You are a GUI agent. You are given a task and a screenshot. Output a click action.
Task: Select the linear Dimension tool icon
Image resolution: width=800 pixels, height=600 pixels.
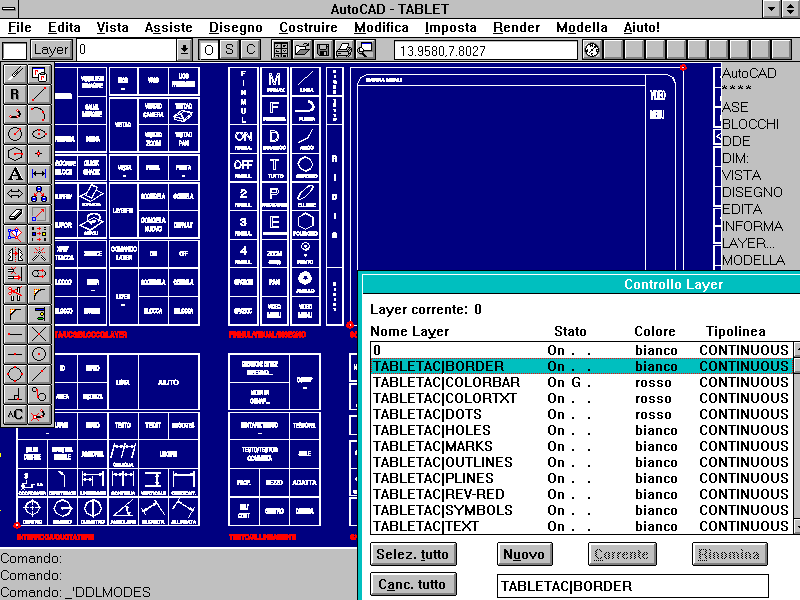click(39, 174)
